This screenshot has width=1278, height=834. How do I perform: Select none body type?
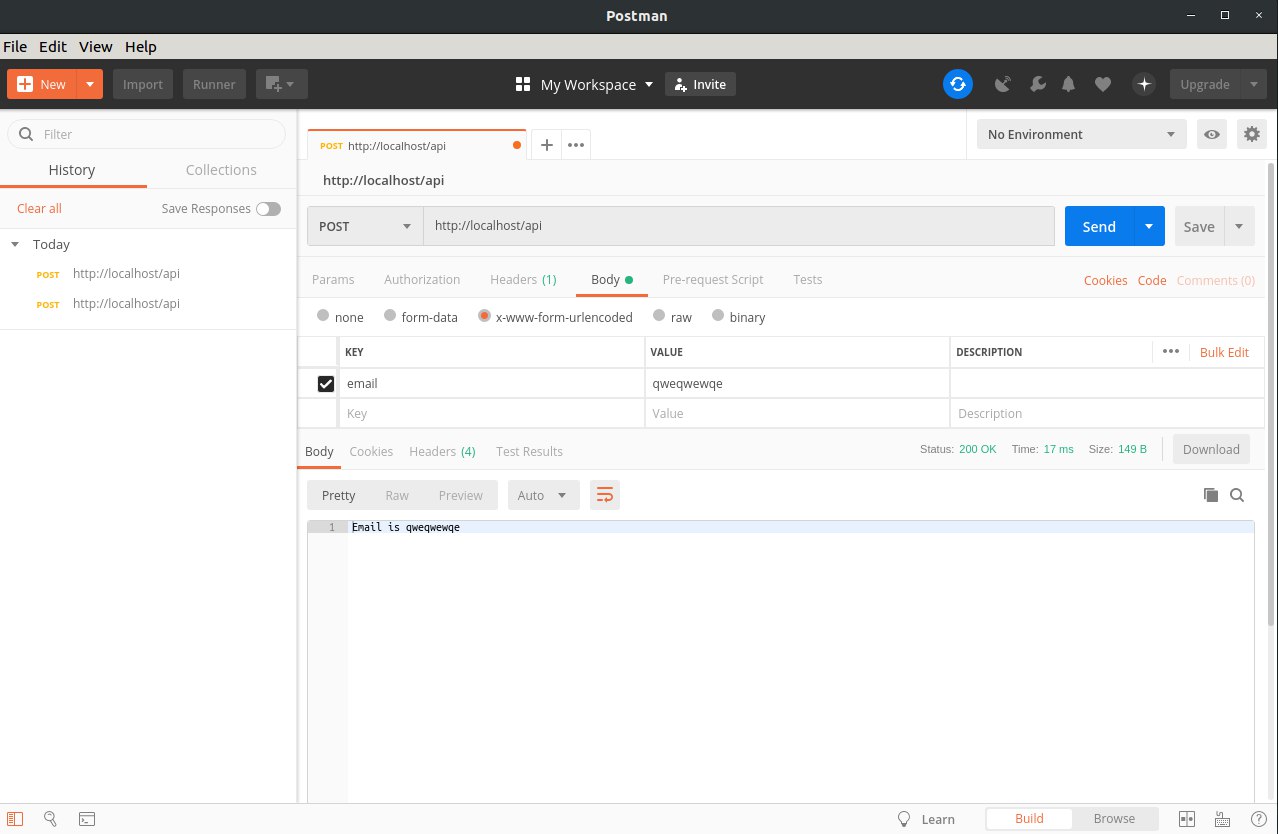323,315
